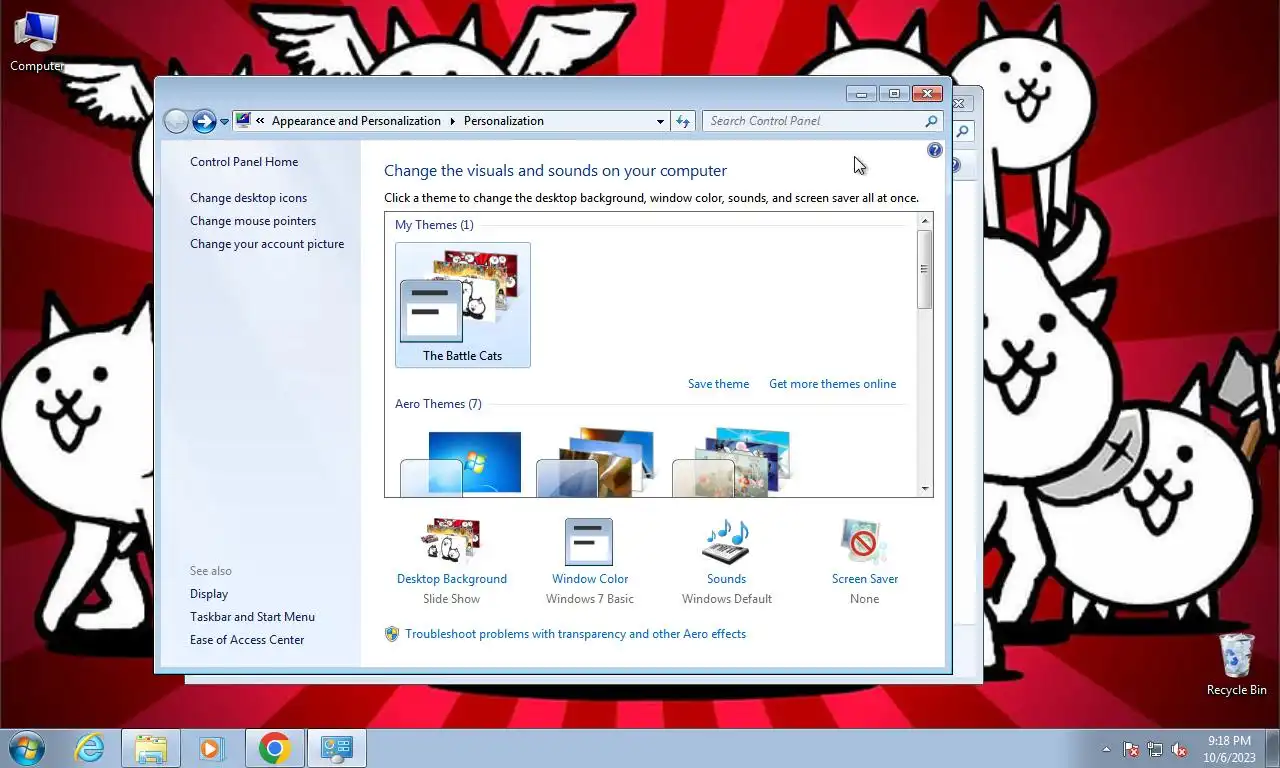The height and width of the screenshot is (768, 1280).
Task: Click the themes list scroll down arrow
Action: point(925,489)
